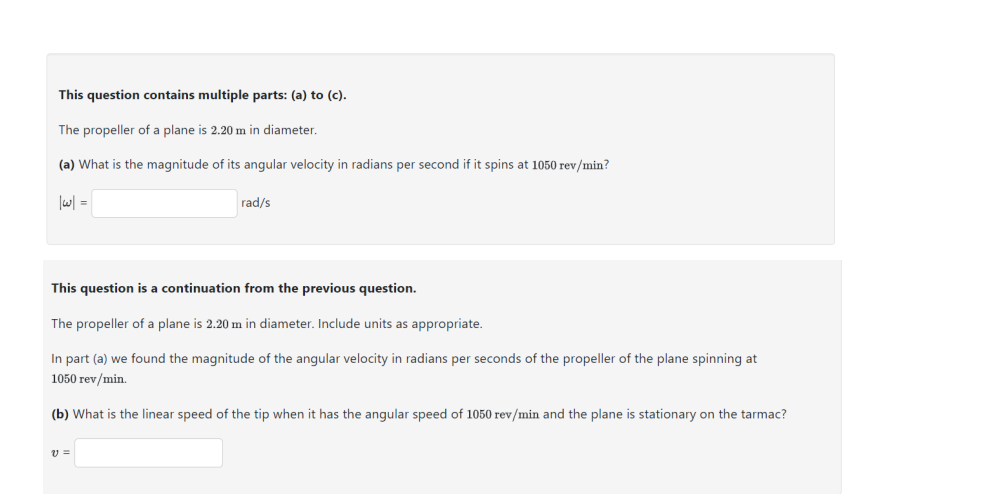Screen dimensions: 982x502
Task: Click '1050 rev/min?' ending part (a) question
Action: (571, 165)
